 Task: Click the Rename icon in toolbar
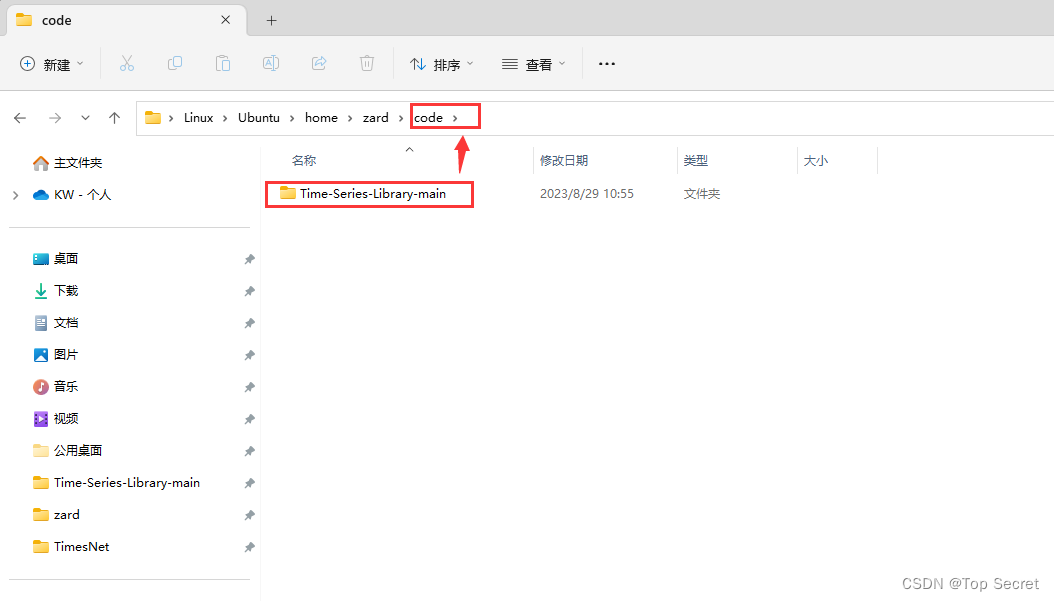271,64
